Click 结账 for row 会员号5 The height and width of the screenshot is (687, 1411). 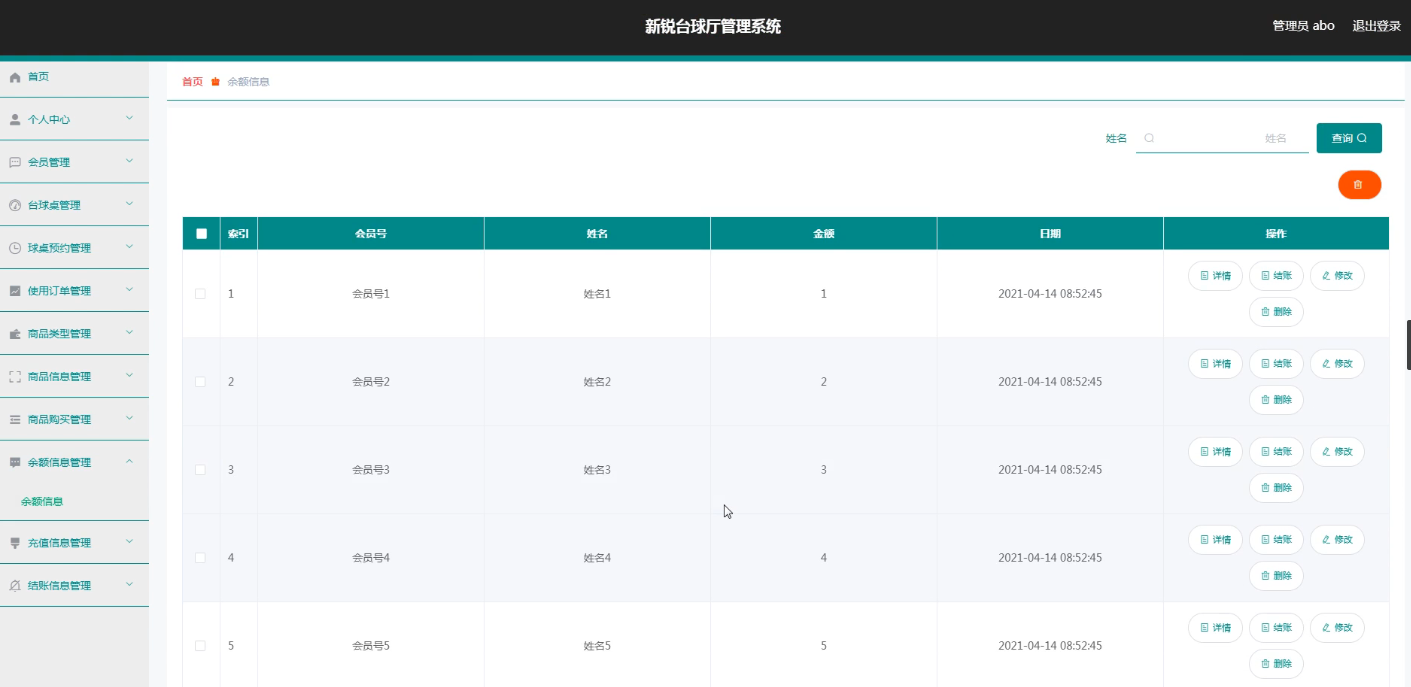coord(1276,628)
